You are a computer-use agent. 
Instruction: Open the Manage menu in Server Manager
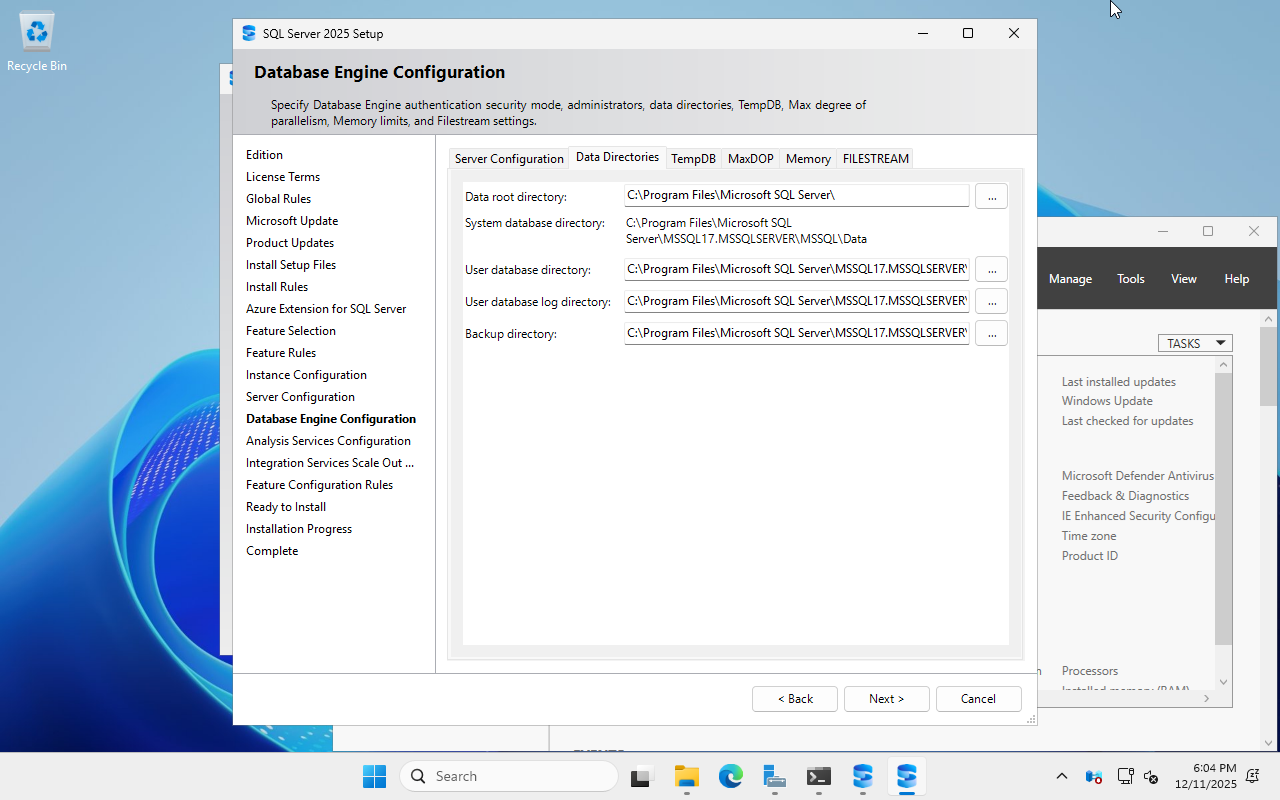click(1070, 279)
